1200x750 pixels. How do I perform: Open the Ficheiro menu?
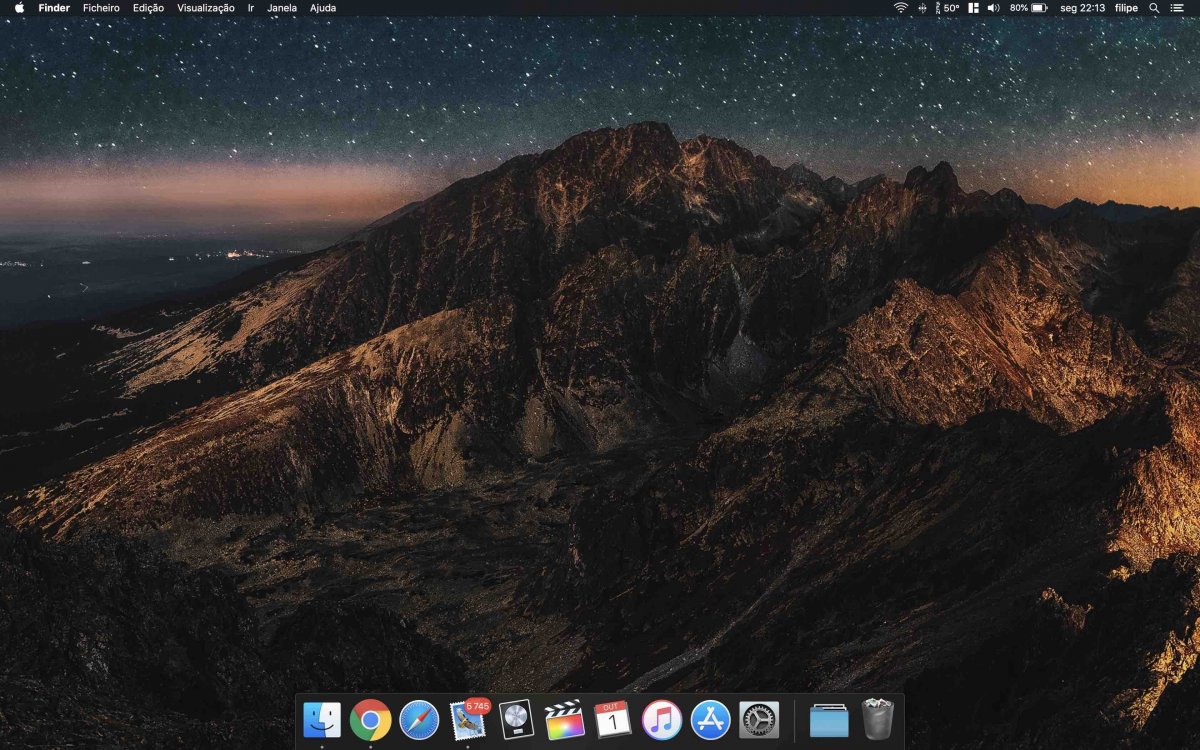[x=101, y=8]
